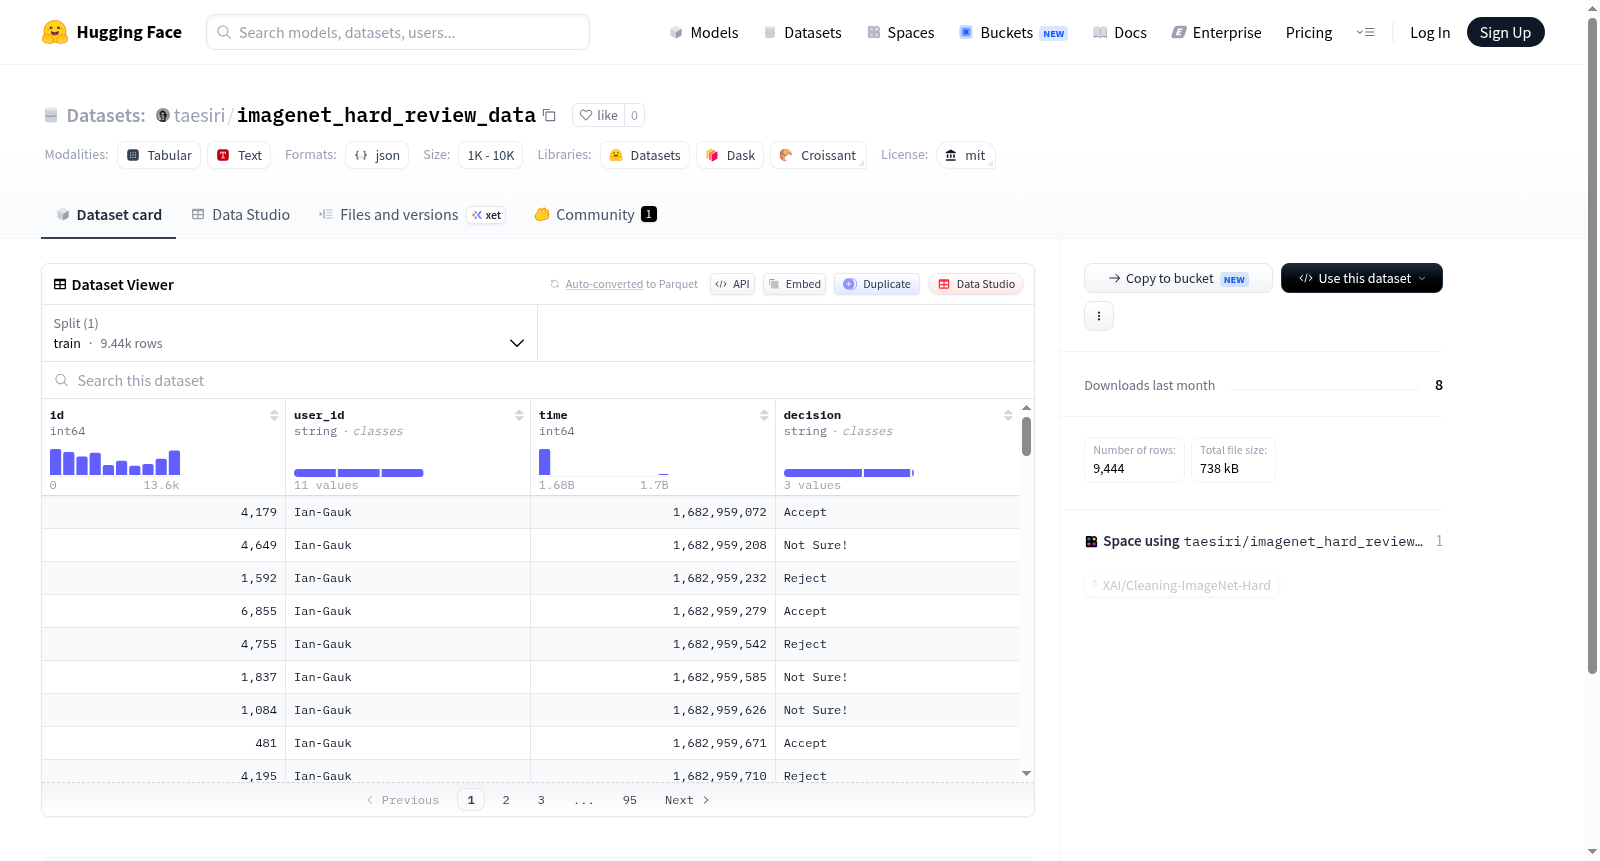
Task: Focus the Search this dataset field
Action: (538, 381)
